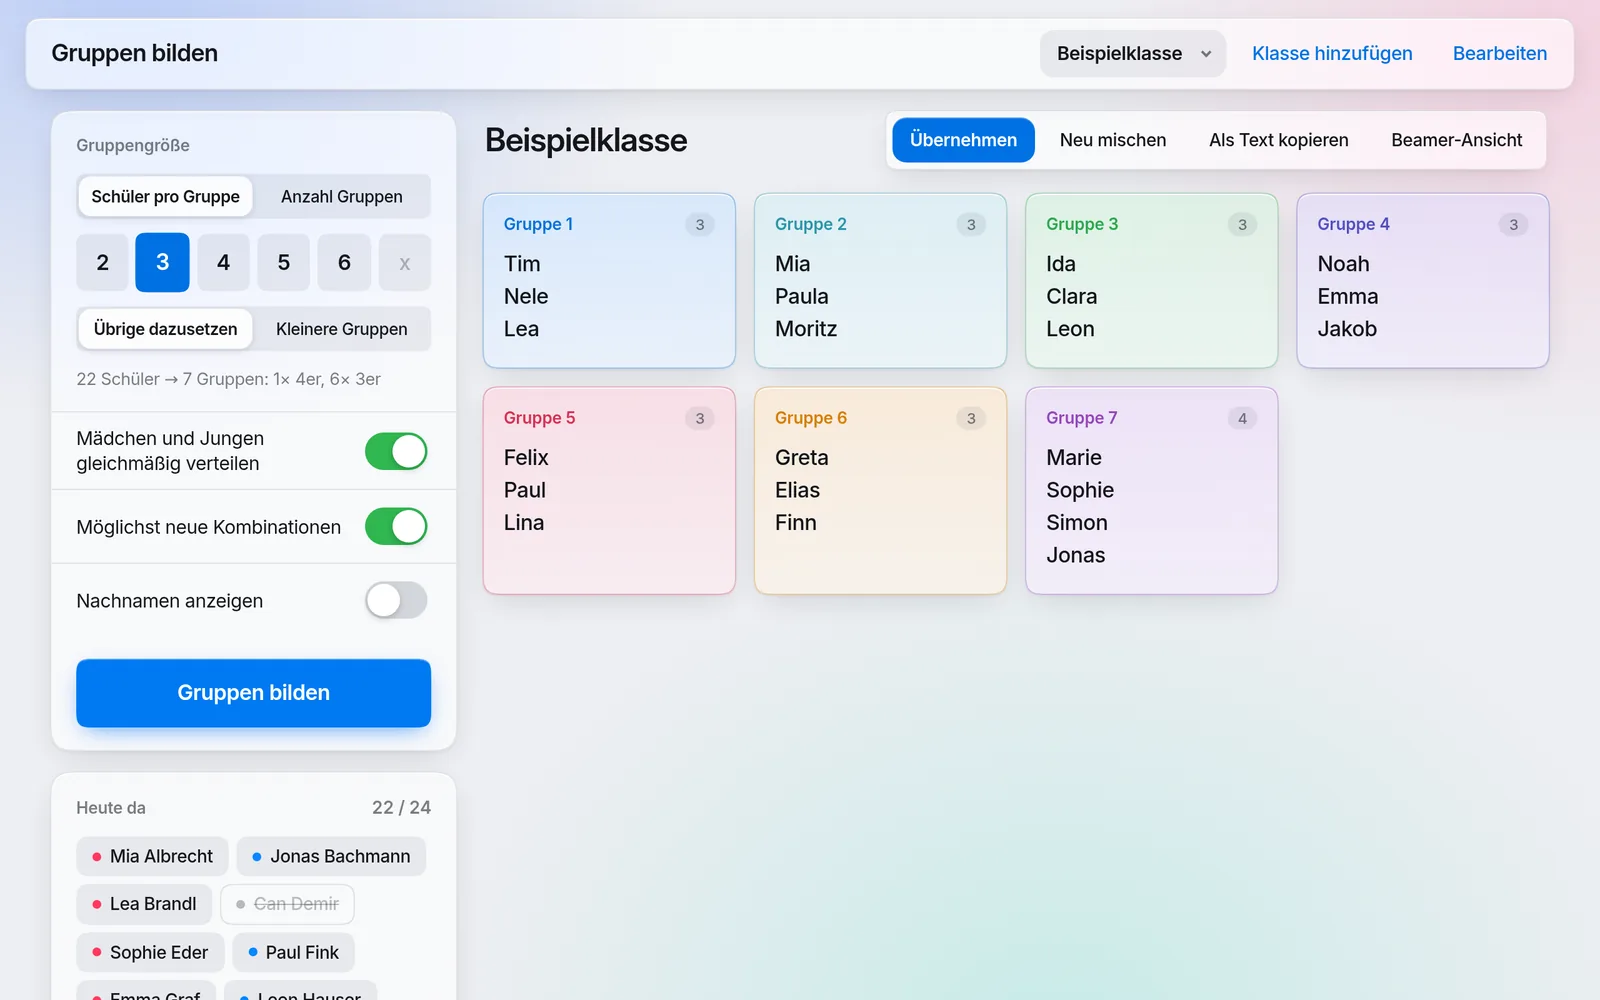Click the 22 / 24 attendance count
Image resolution: width=1600 pixels, height=1000 pixels.
[x=402, y=808]
